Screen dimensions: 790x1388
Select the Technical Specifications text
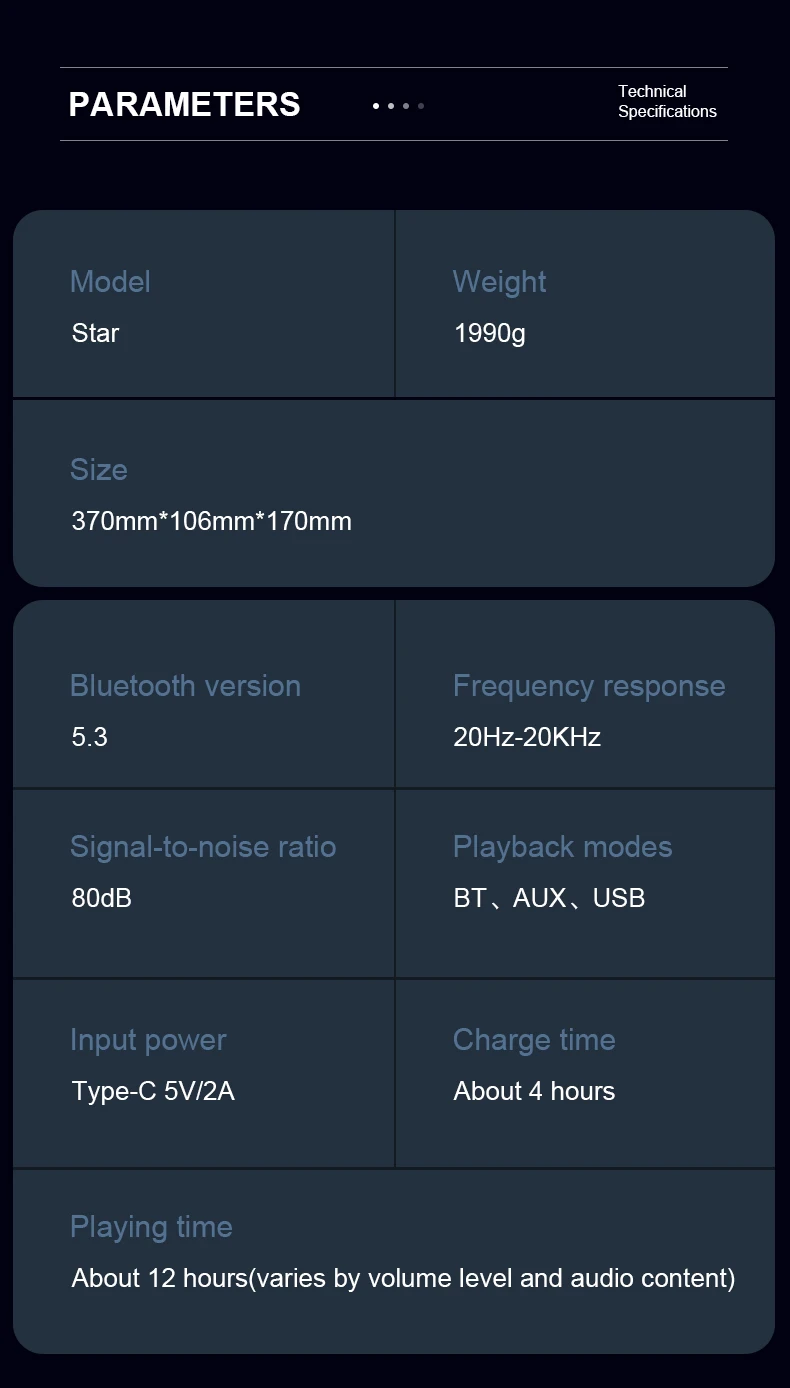(666, 101)
